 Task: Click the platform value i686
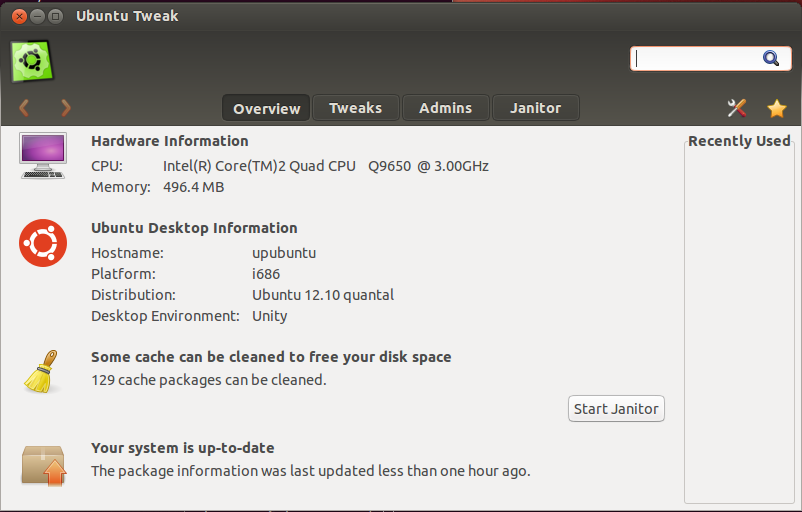pyautogui.click(x=266, y=274)
